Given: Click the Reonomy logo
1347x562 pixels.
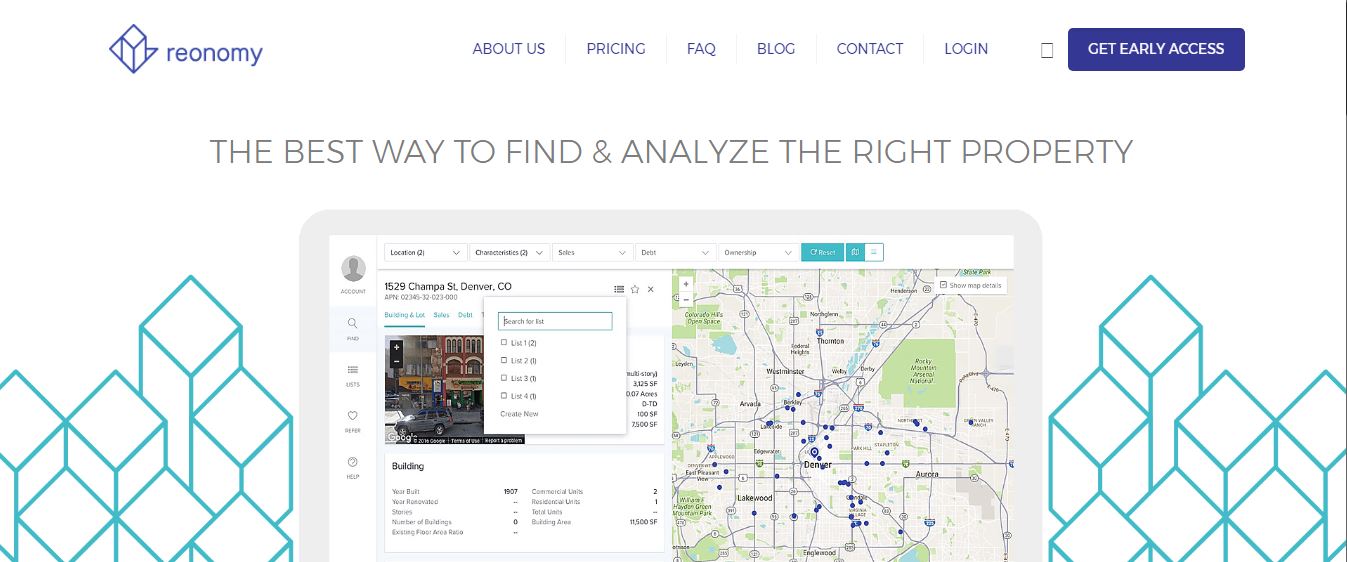Looking at the screenshot, I should click(x=186, y=50).
